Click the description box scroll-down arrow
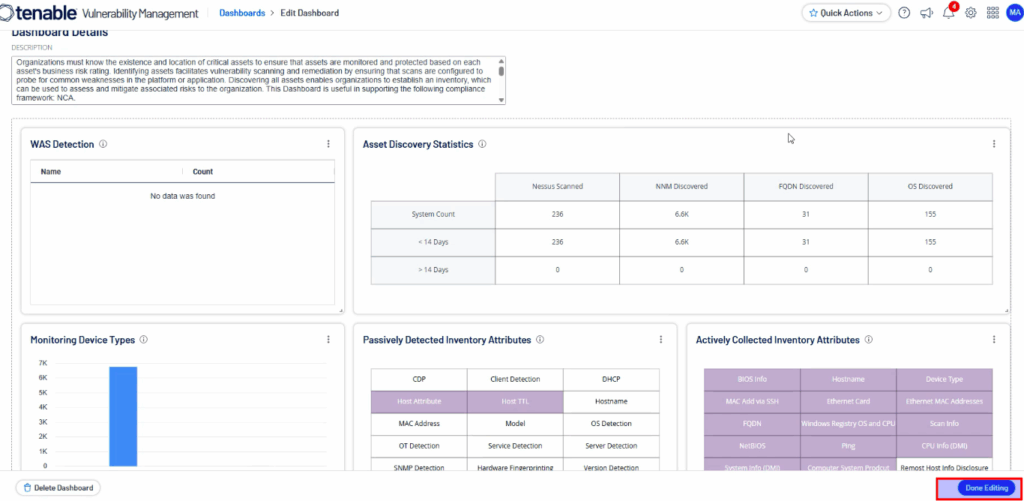 pyautogui.click(x=501, y=99)
